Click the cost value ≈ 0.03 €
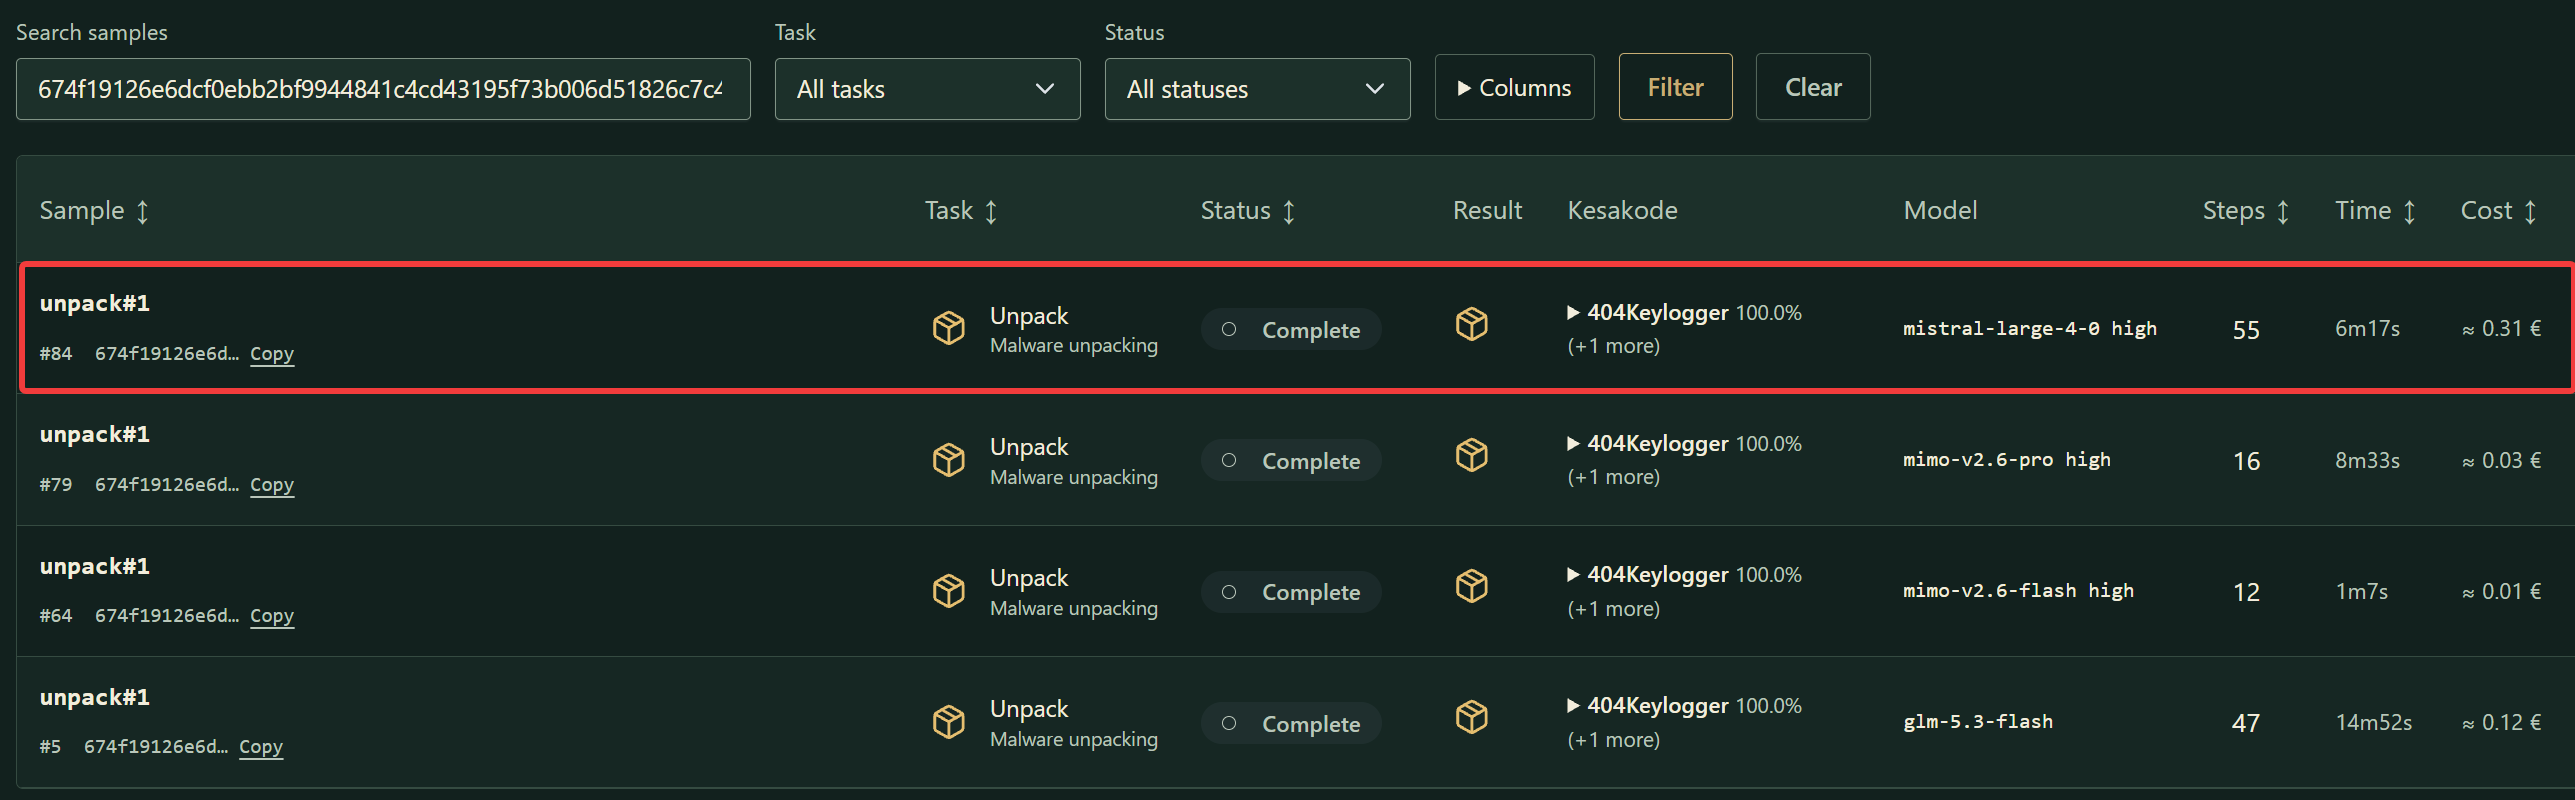 click(2501, 460)
